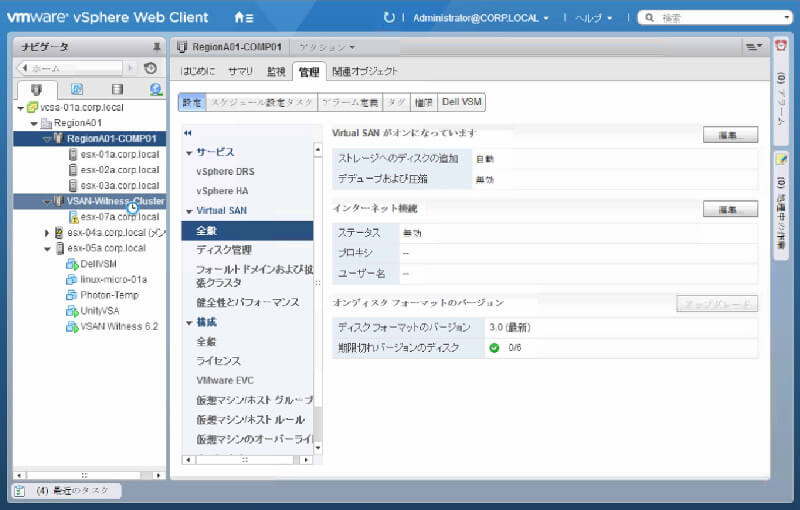Edit Internet Connectivity settings
The height and width of the screenshot is (510, 800).
tap(730, 209)
